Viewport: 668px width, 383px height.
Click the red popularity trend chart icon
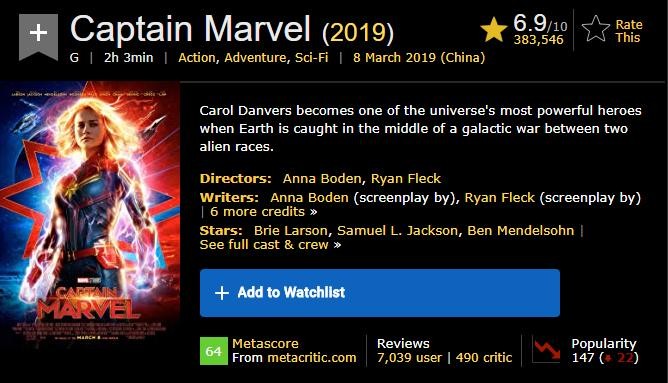coord(547,349)
